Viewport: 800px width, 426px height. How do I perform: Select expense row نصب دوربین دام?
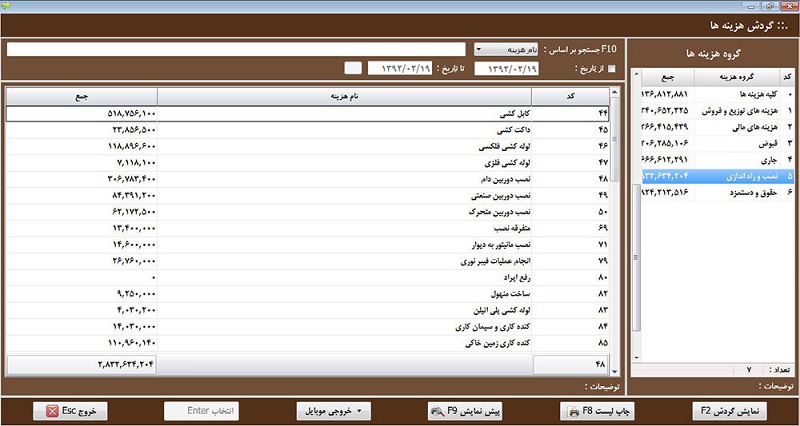coord(308,179)
